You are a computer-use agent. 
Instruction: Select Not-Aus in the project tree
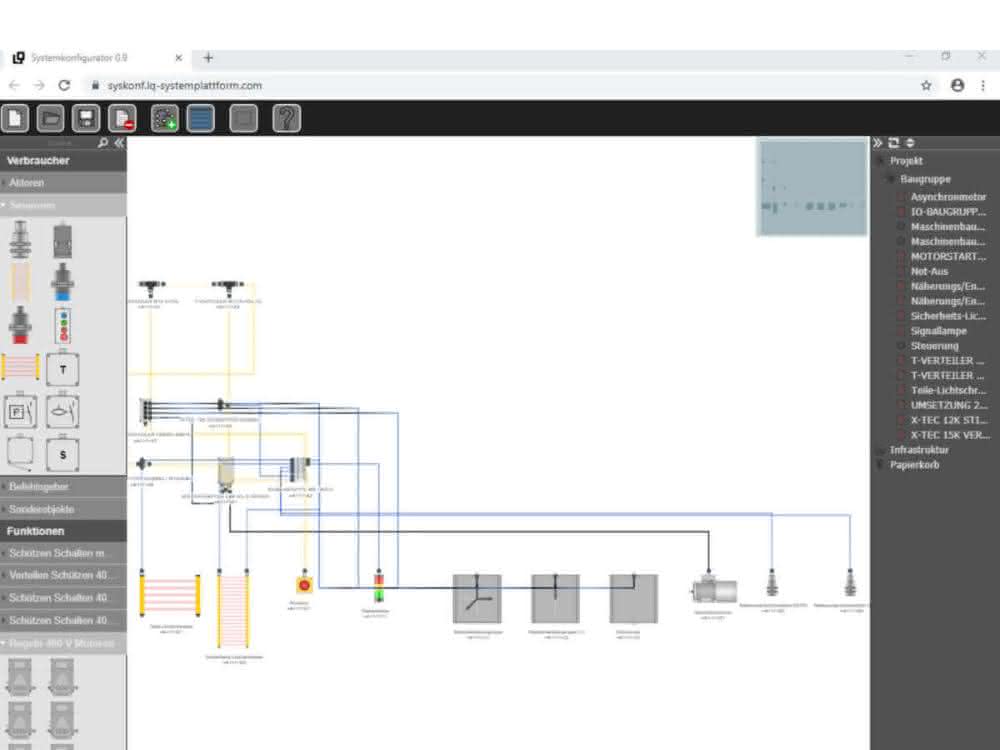pos(929,271)
